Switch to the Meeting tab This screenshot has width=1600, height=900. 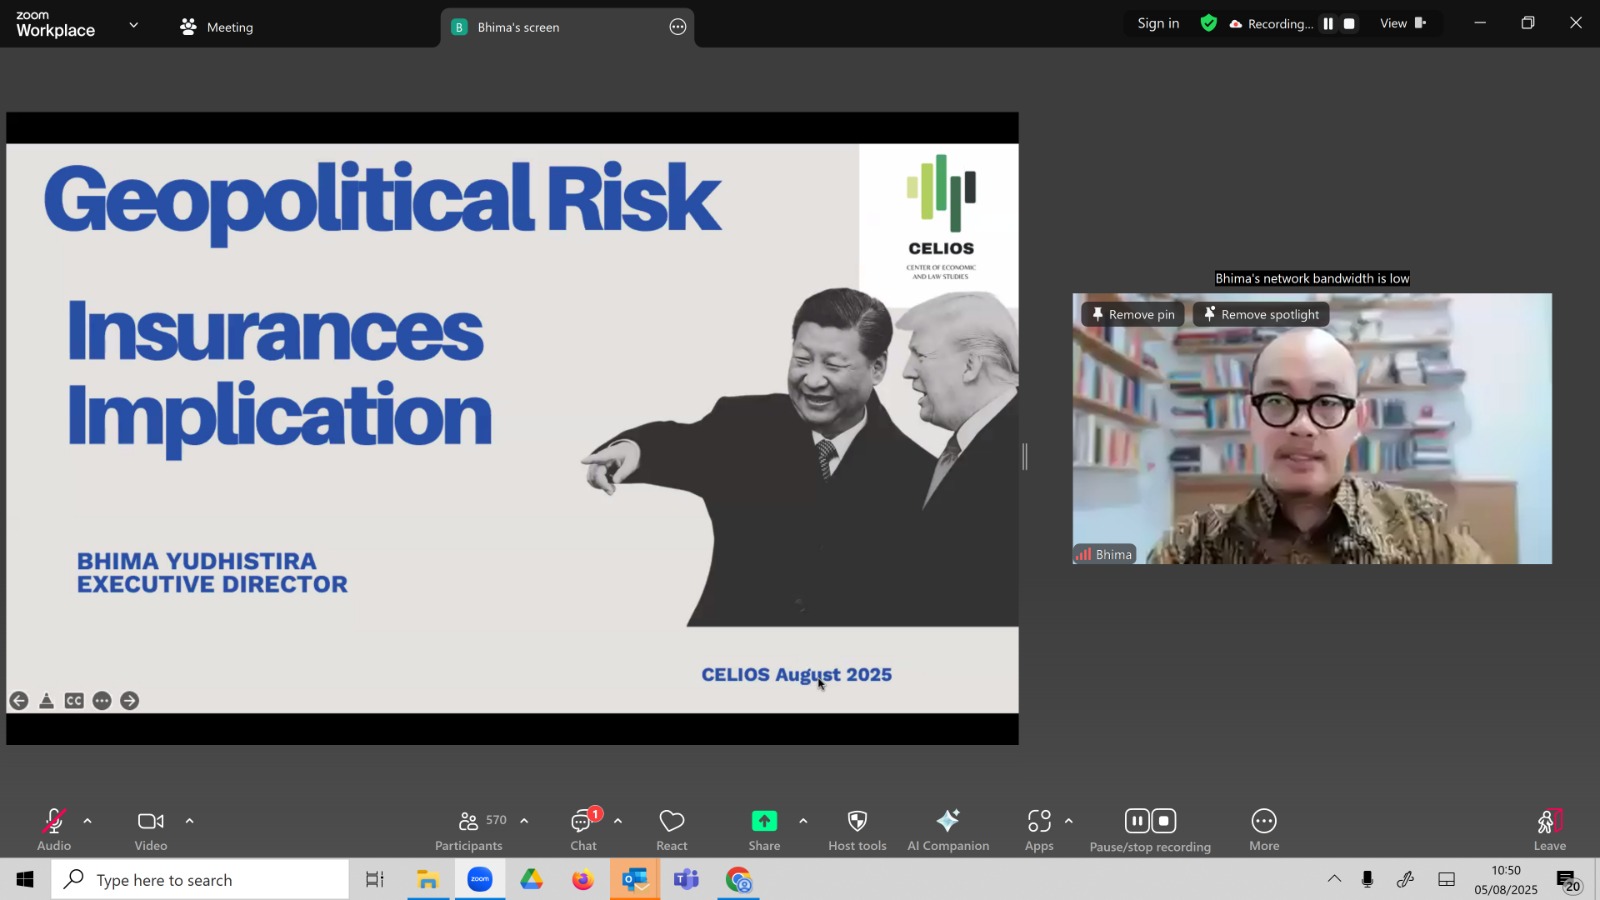(216, 27)
